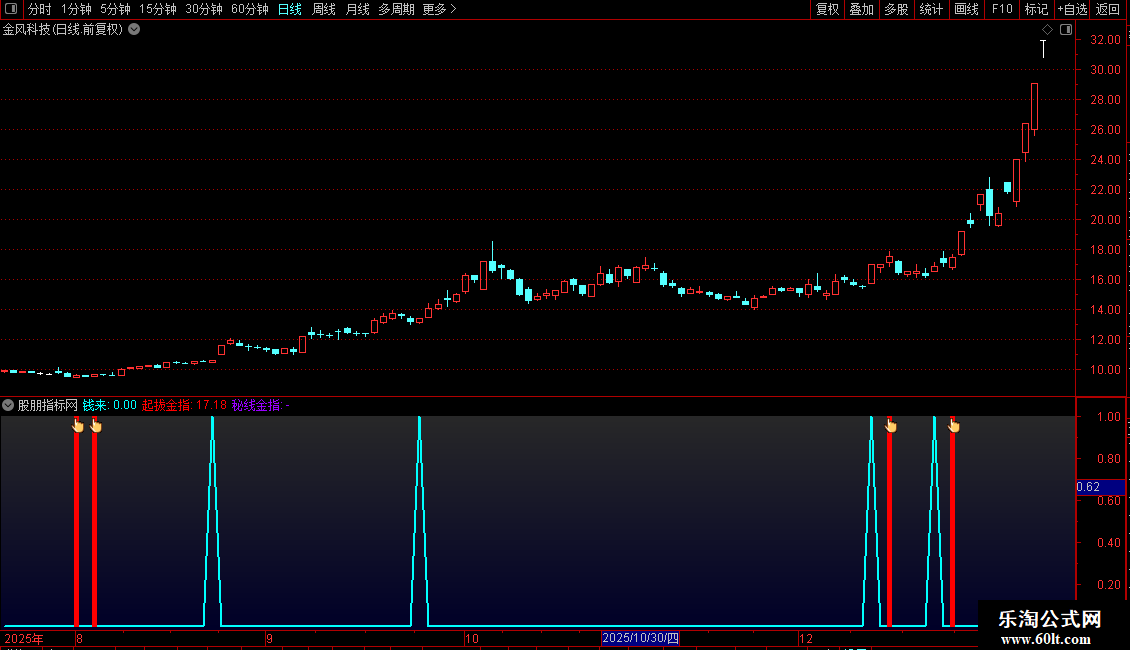Viewport: 1130px width, 650px height.
Task: Expand the 更多 periods menu
Action: point(440,9)
